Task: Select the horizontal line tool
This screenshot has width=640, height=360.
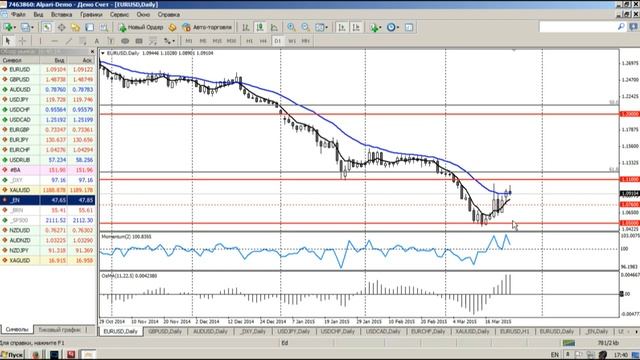Action: (x=54, y=41)
